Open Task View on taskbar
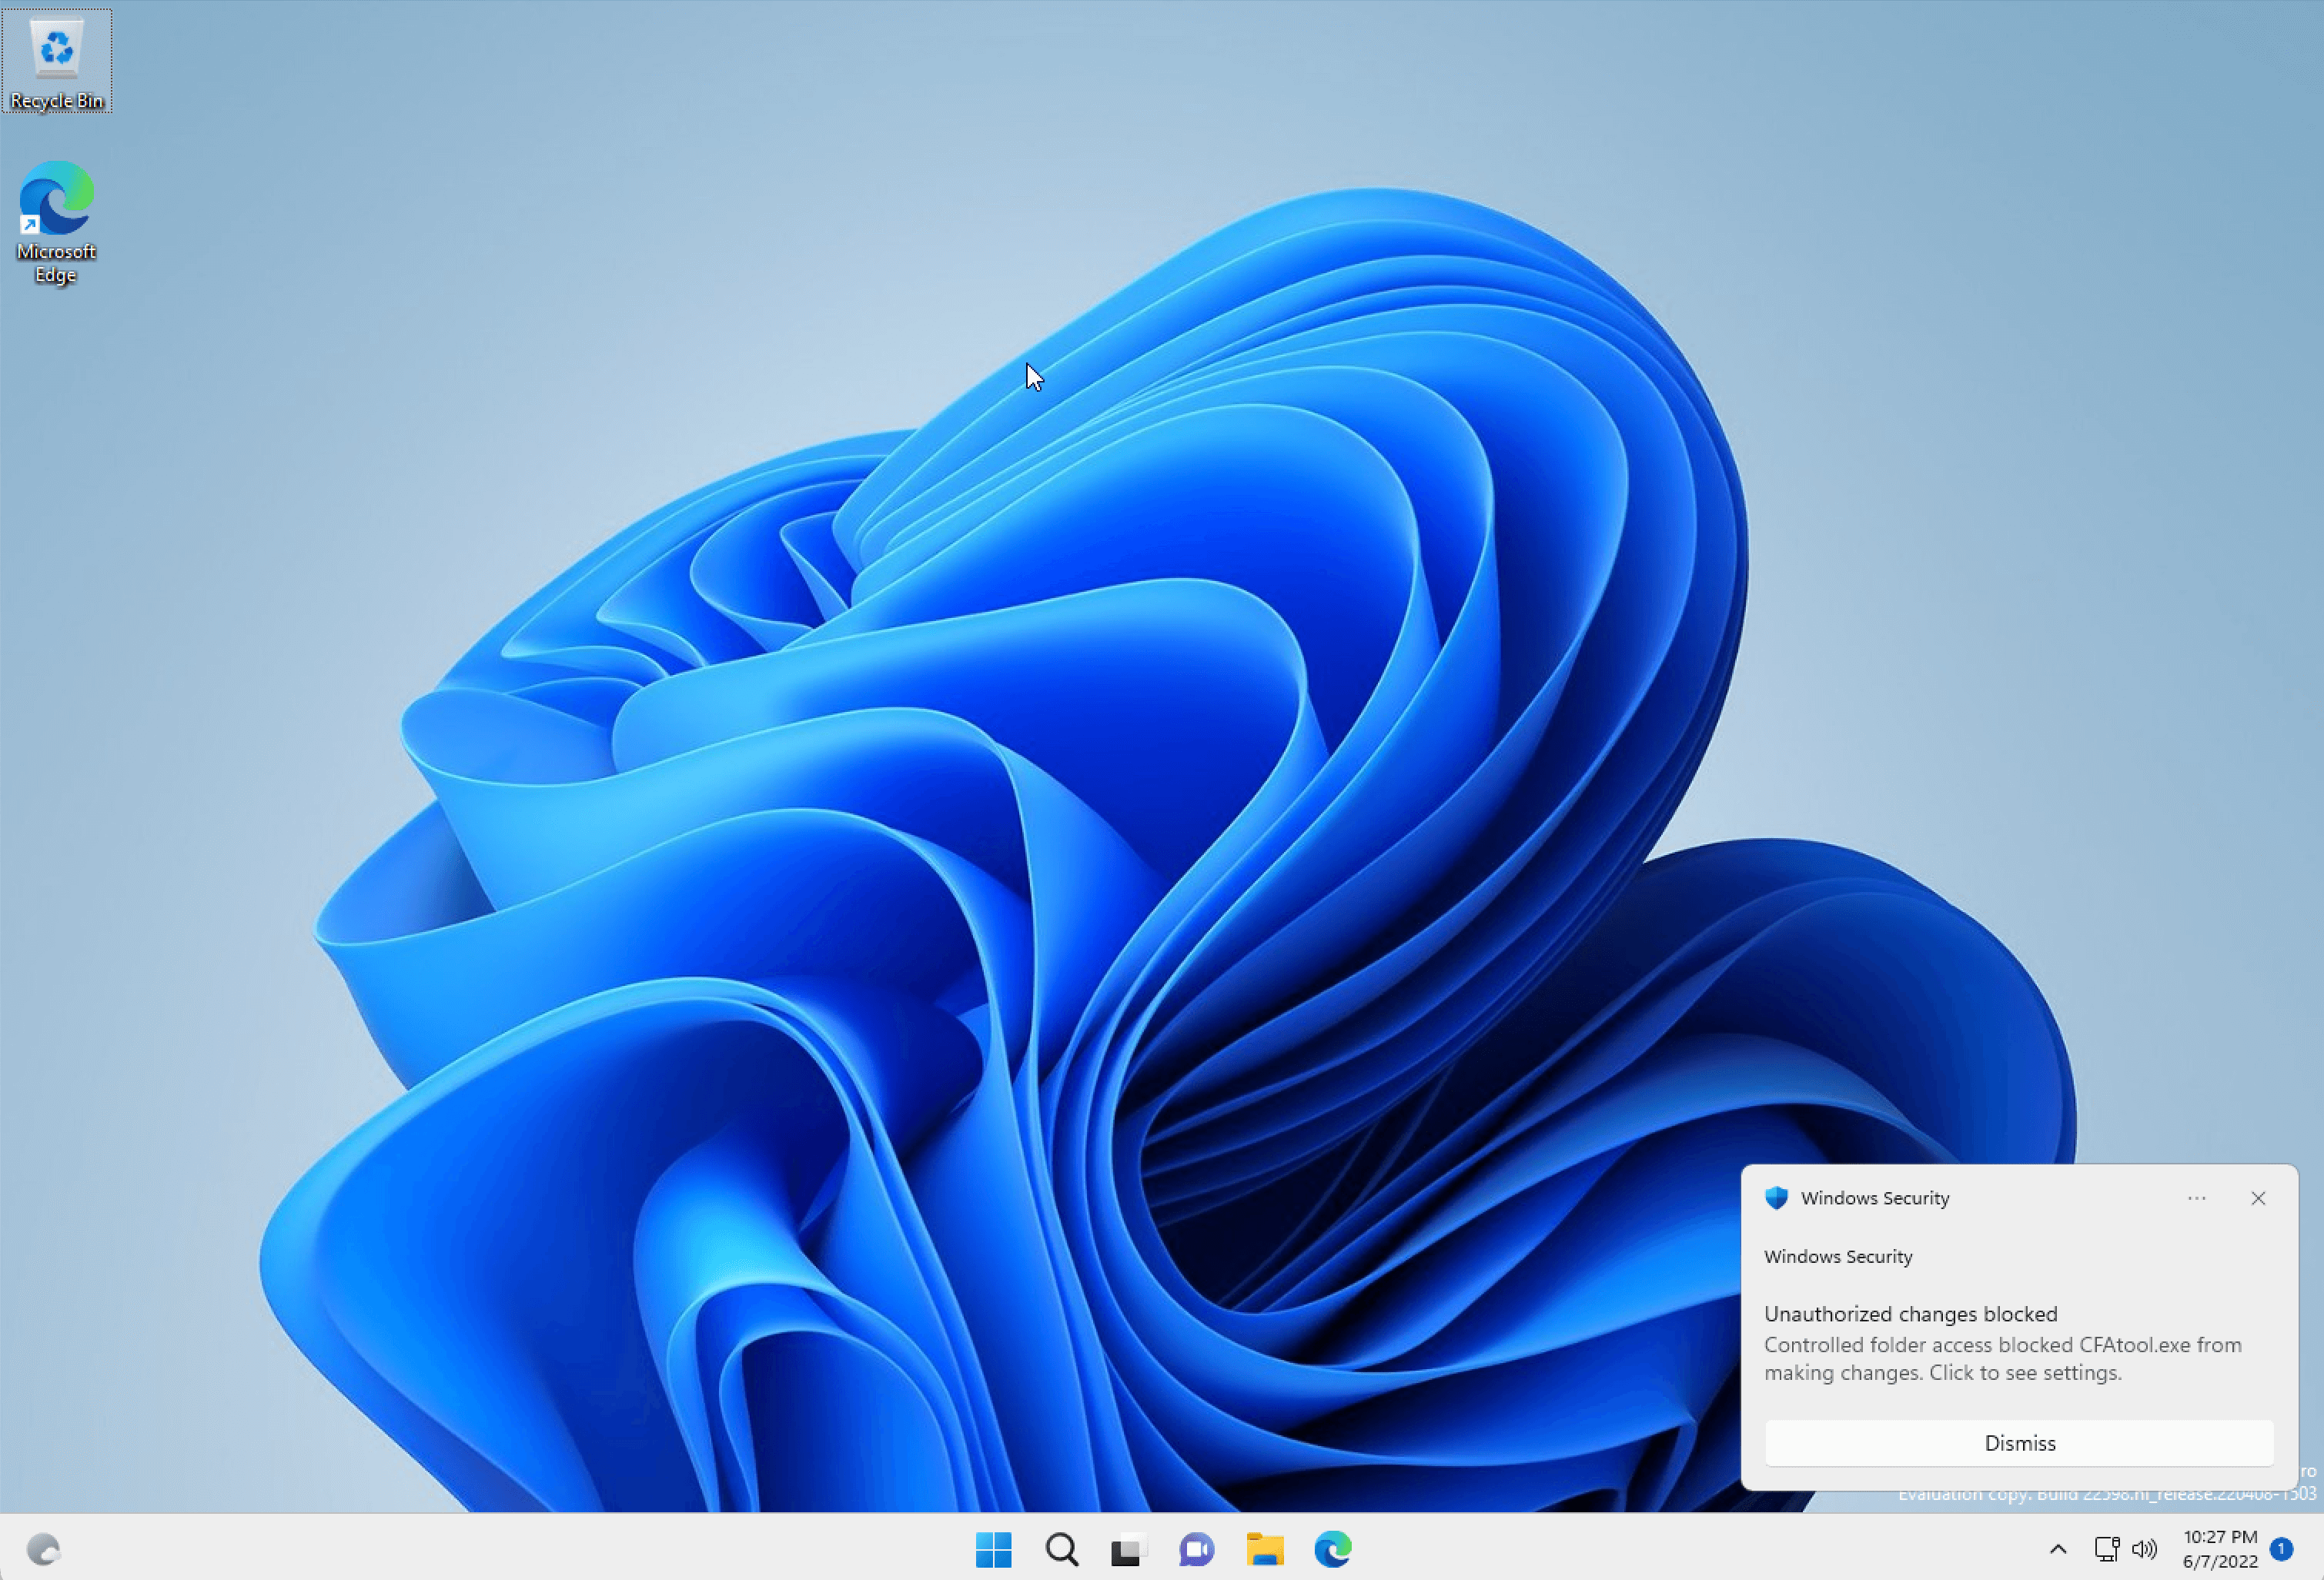Screen dimensions: 2324x1580 (x=1128, y=1549)
